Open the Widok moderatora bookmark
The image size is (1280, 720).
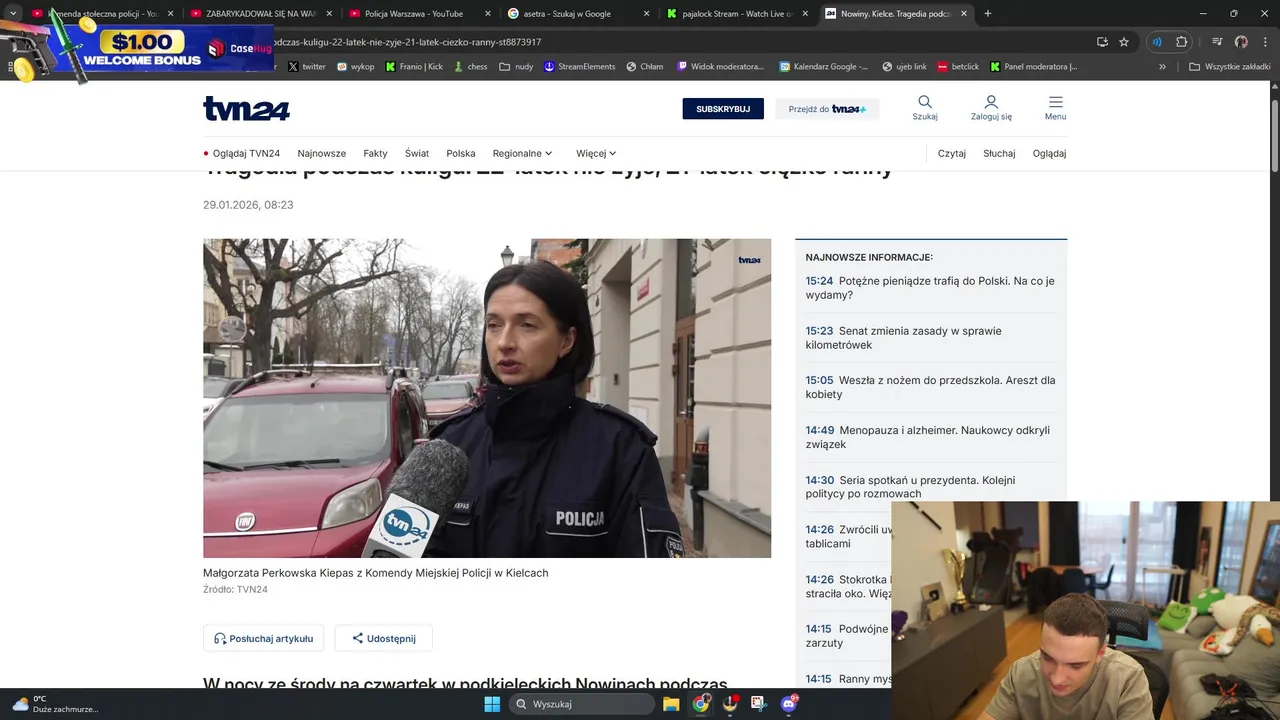coord(721,67)
